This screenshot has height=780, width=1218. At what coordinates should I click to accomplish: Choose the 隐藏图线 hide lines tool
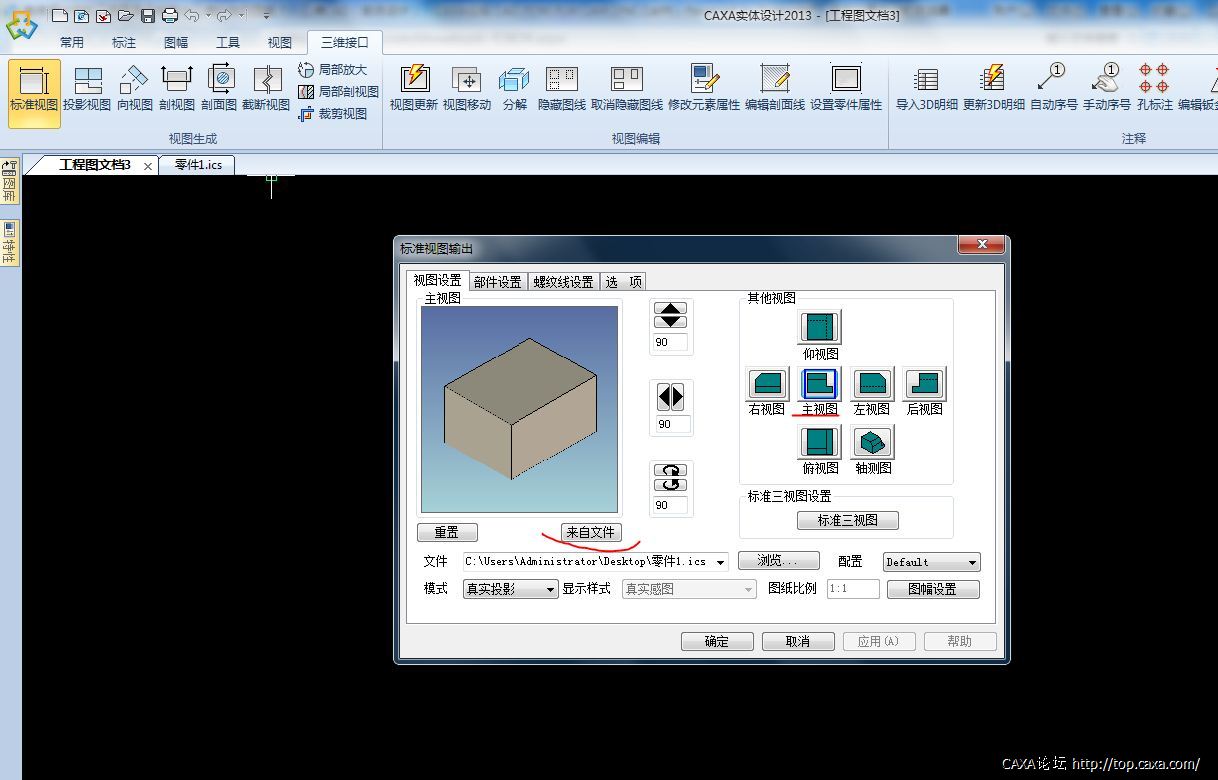[x=562, y=89]
